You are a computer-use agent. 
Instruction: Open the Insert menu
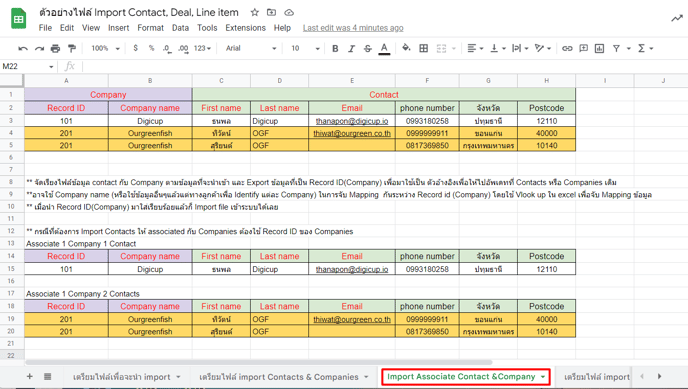[x=118, y=28]
